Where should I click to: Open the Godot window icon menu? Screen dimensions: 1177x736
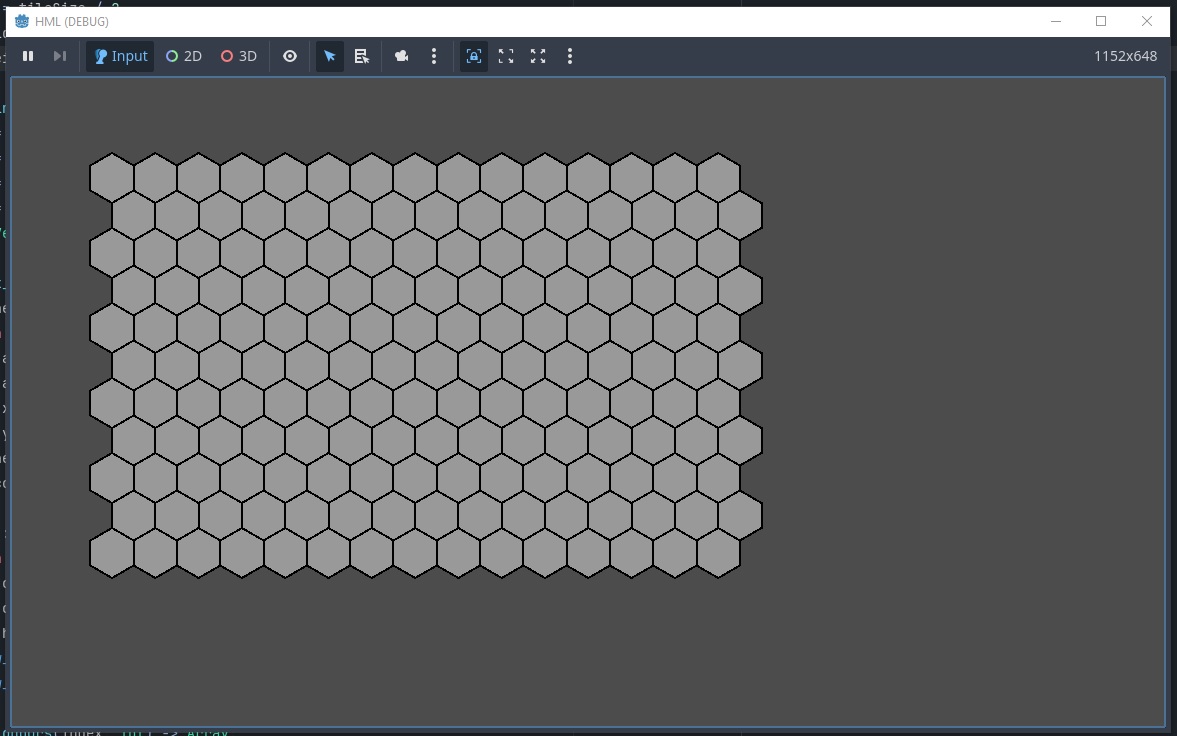[x=22, y=22]
